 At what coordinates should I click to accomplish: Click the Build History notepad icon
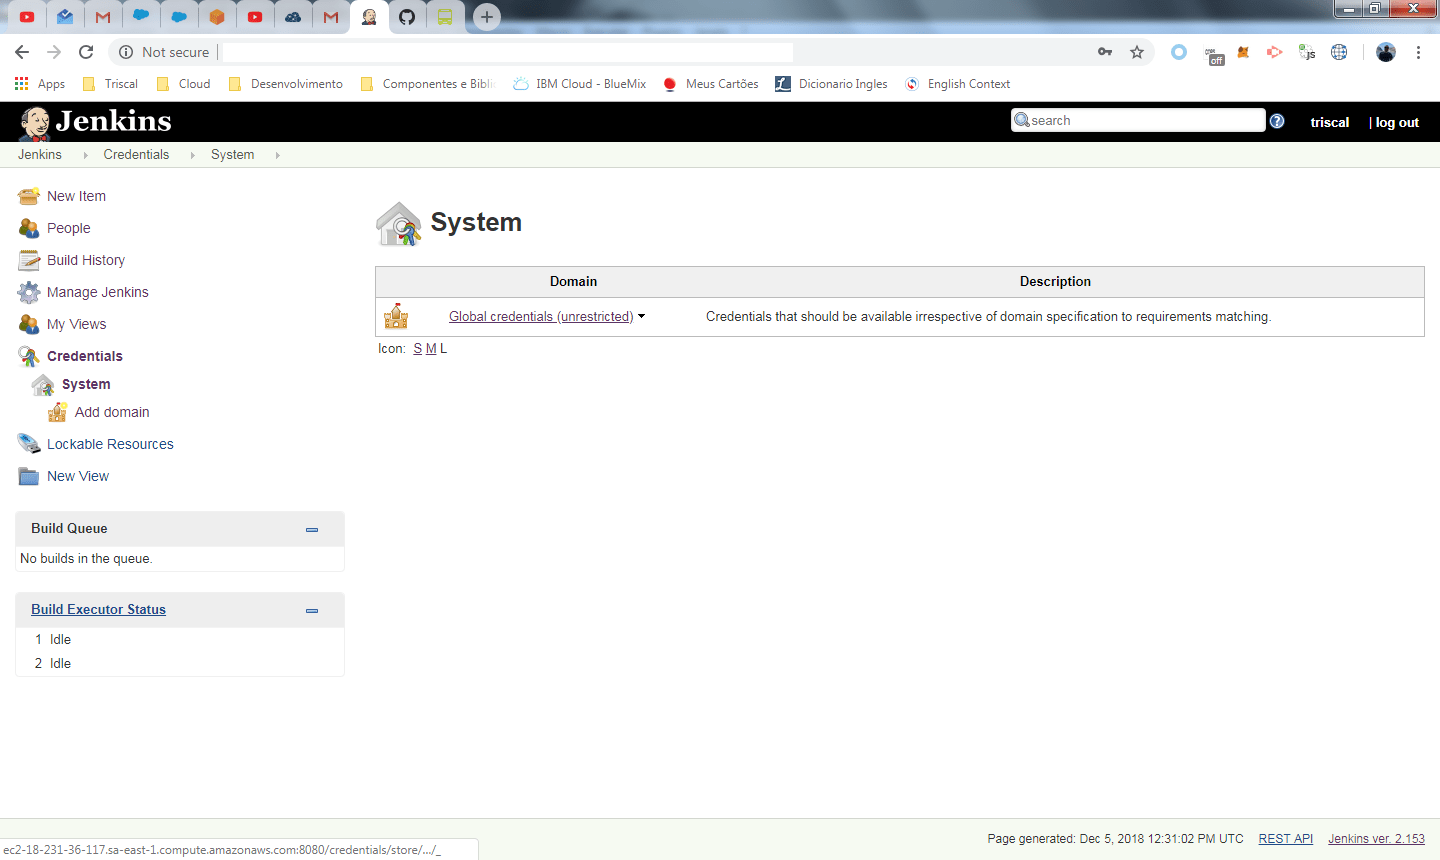[29, 260]
